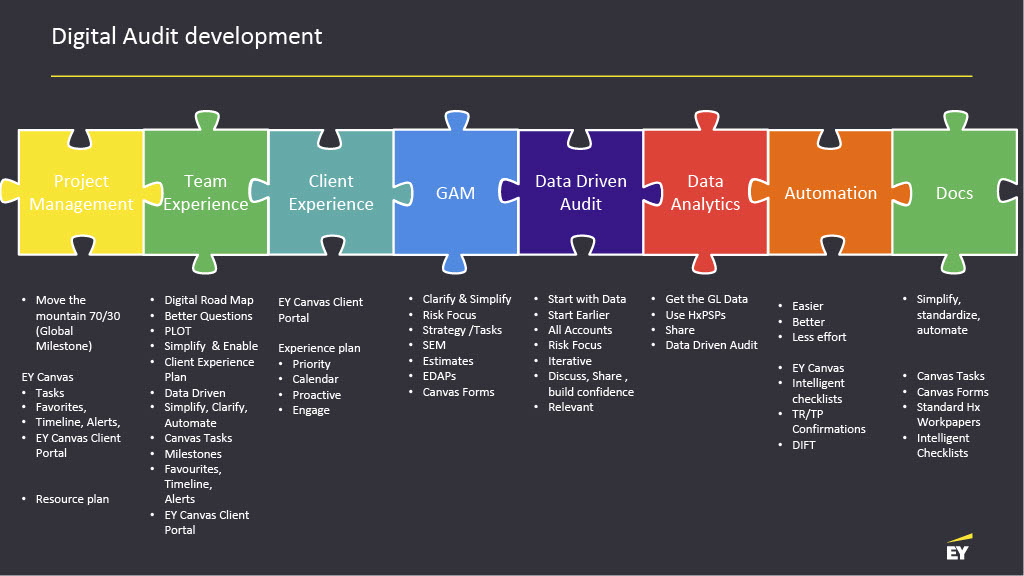Select the green Team Experience puzzle piece
Image resolution: width=1024 pixels, height=576 pixels.
click(206, 192)
